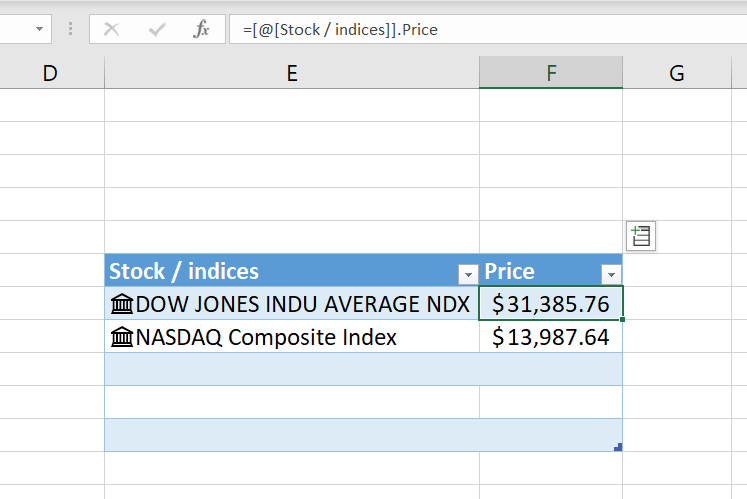Click the formula bar options dots handle
Viewport: 747px width, 499px height.
click(x=71, y=29)
